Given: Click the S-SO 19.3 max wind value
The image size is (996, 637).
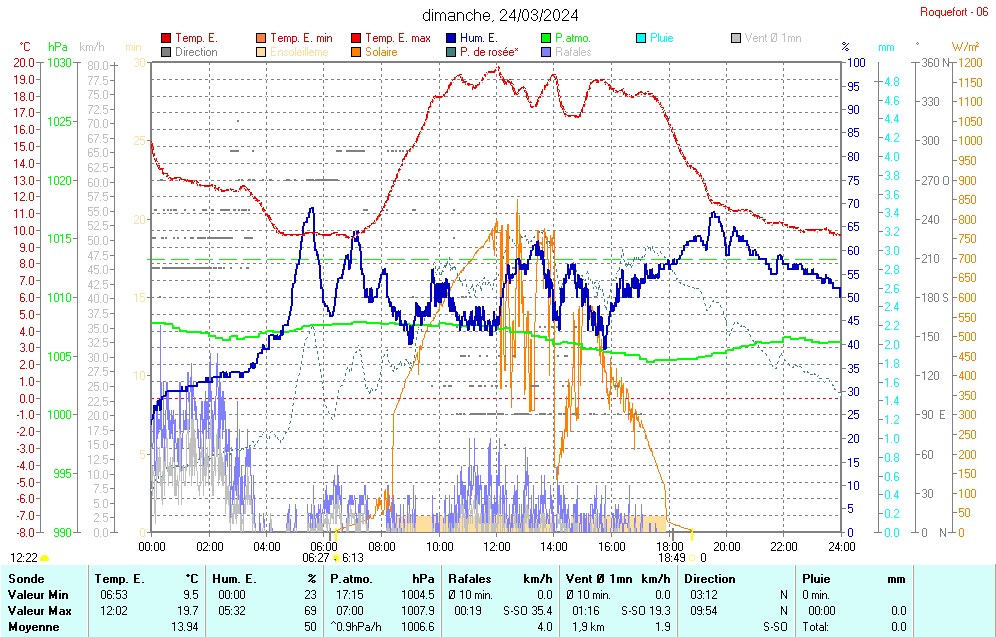Looking at the screenshot, I should click(646, 611).
